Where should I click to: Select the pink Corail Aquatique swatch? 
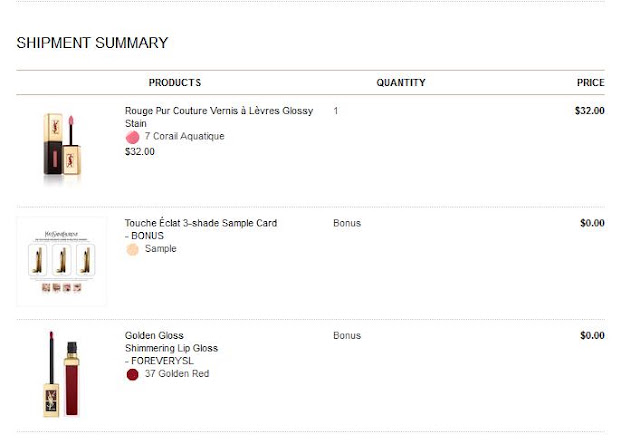[132, 137]
